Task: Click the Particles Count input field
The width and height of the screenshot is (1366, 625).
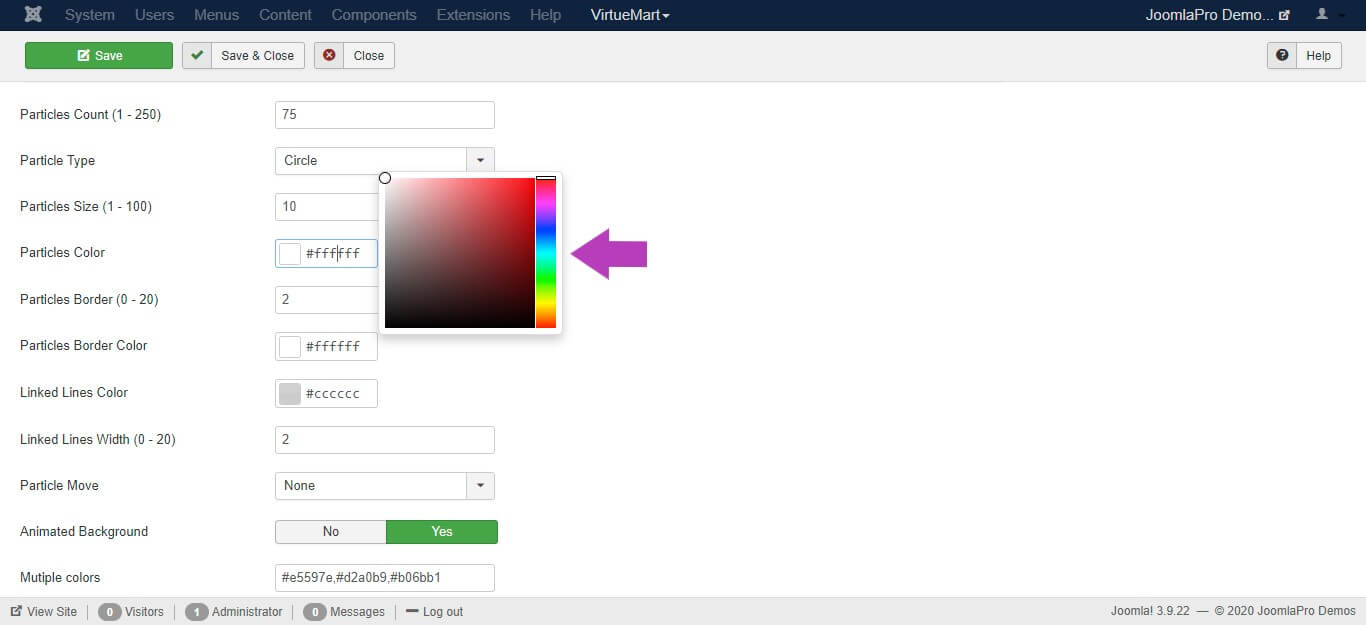Action: tap(385, 115)
